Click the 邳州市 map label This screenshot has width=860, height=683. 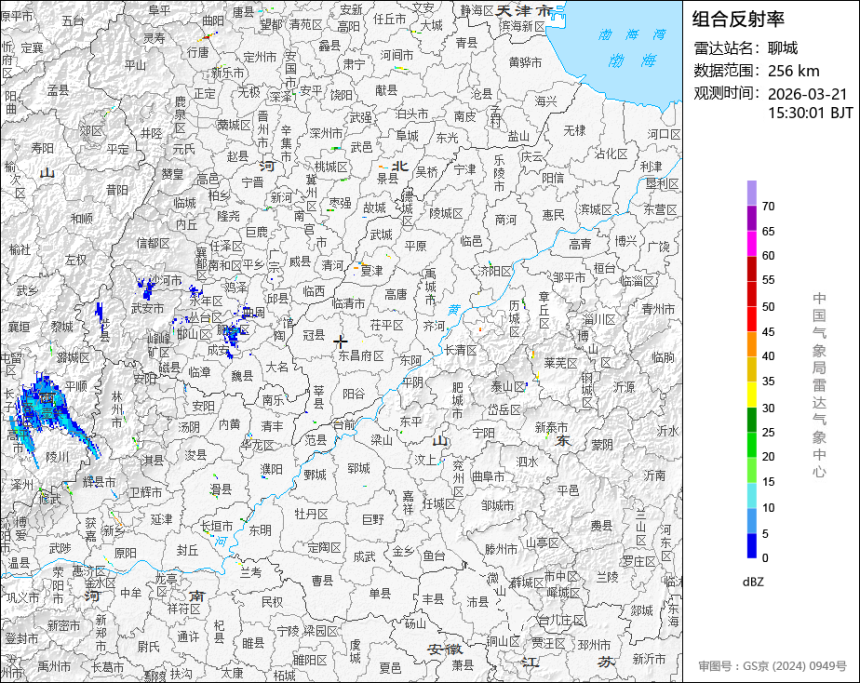(x=594, y=645)
